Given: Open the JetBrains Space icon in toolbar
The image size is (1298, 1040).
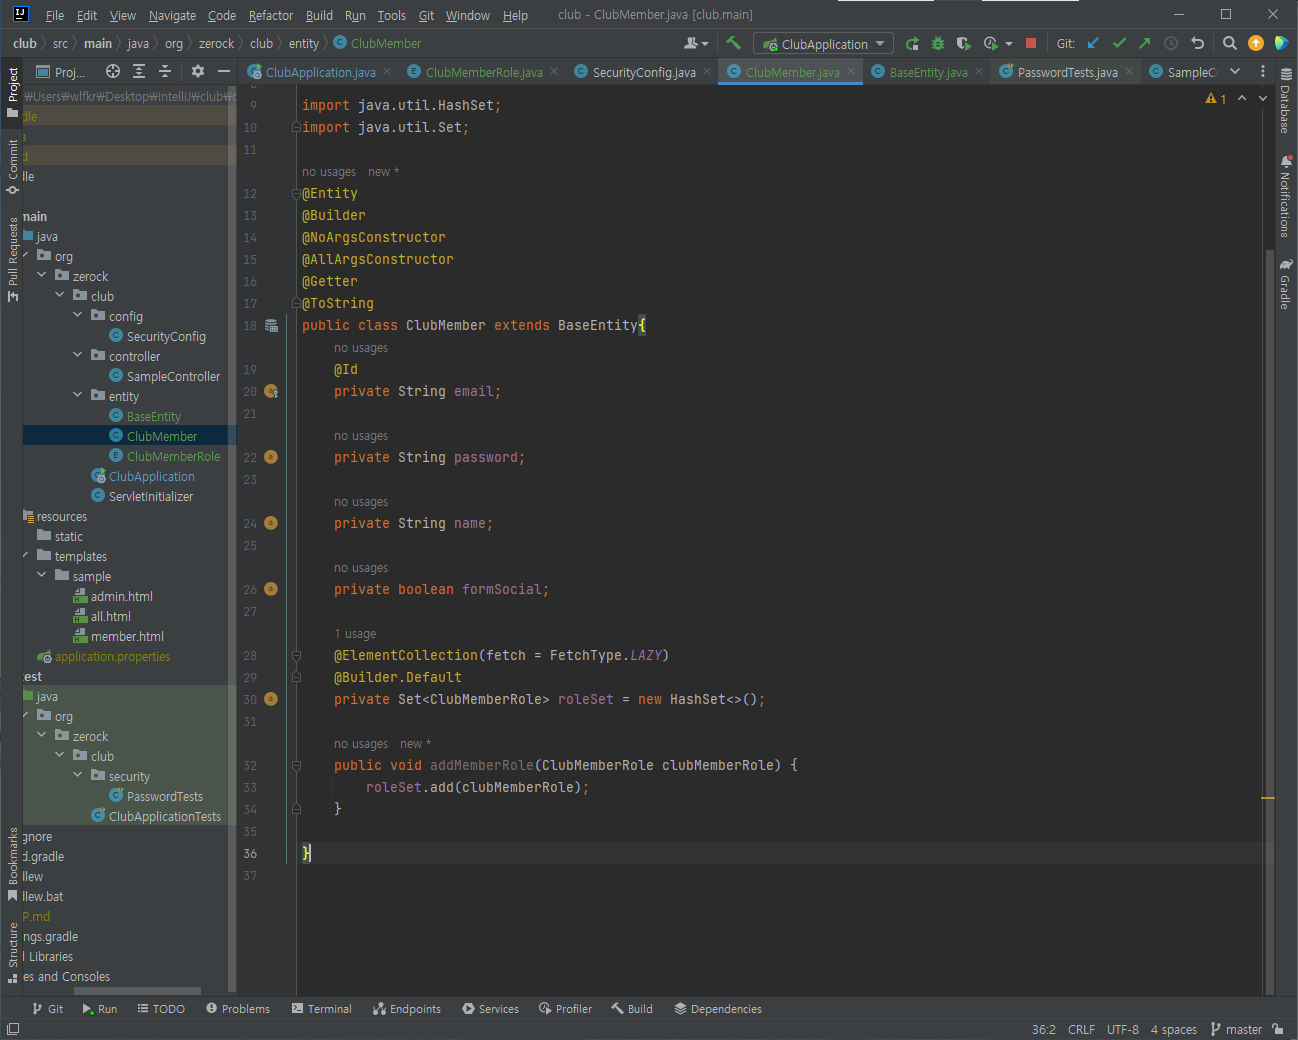Looking at the screenshot, I should pos(1281,43).
